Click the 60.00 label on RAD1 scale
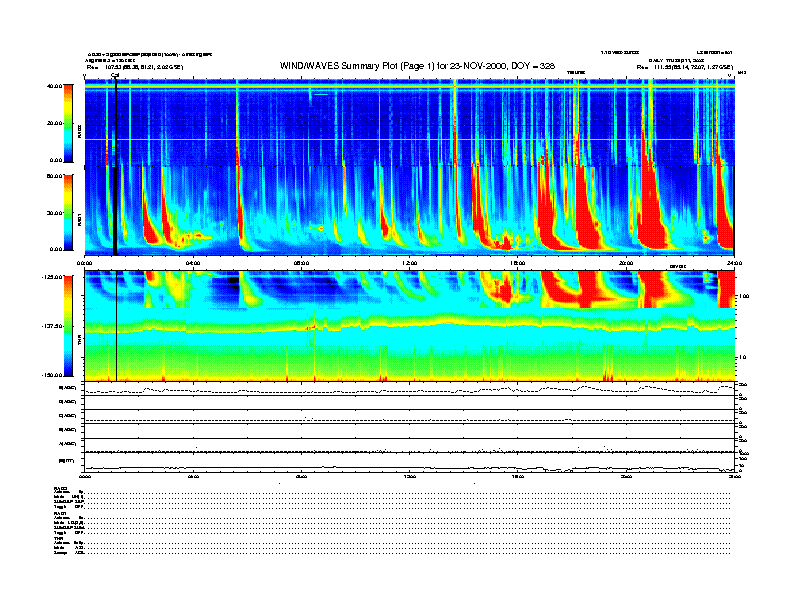 click(x=54, y=176)
